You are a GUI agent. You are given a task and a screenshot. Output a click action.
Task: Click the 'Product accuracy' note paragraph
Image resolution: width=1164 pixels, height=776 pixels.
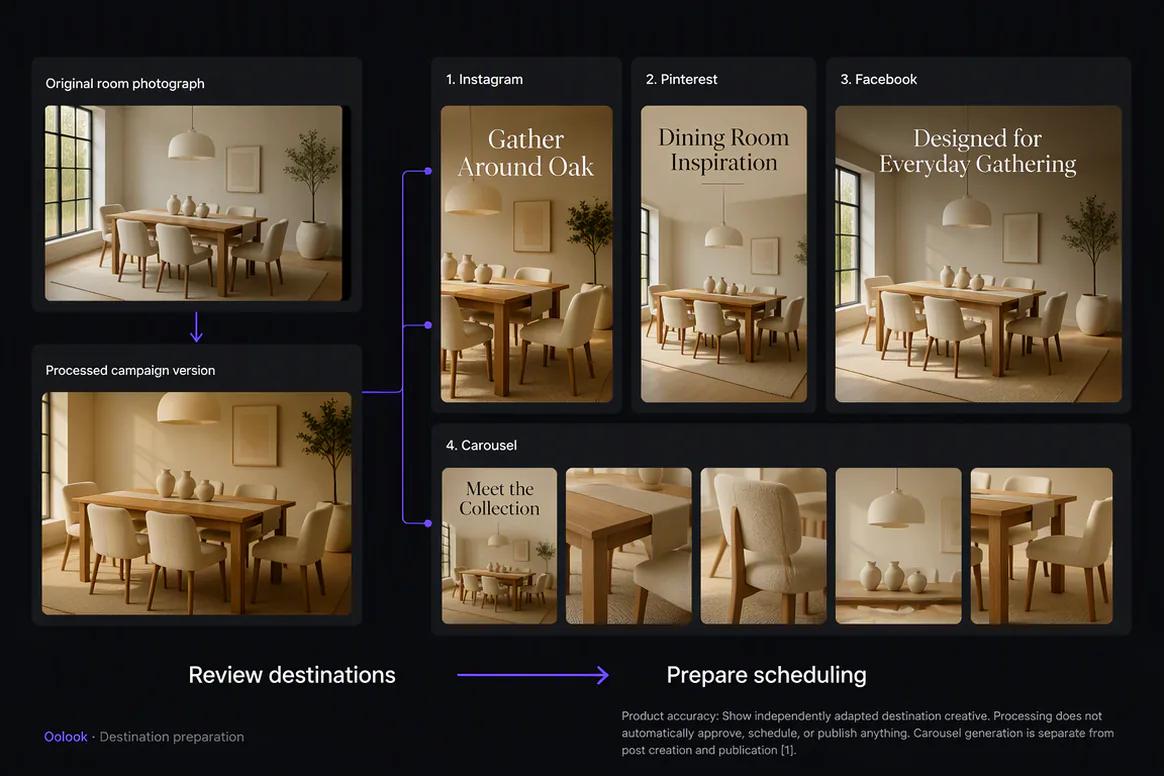coord(868,733)
